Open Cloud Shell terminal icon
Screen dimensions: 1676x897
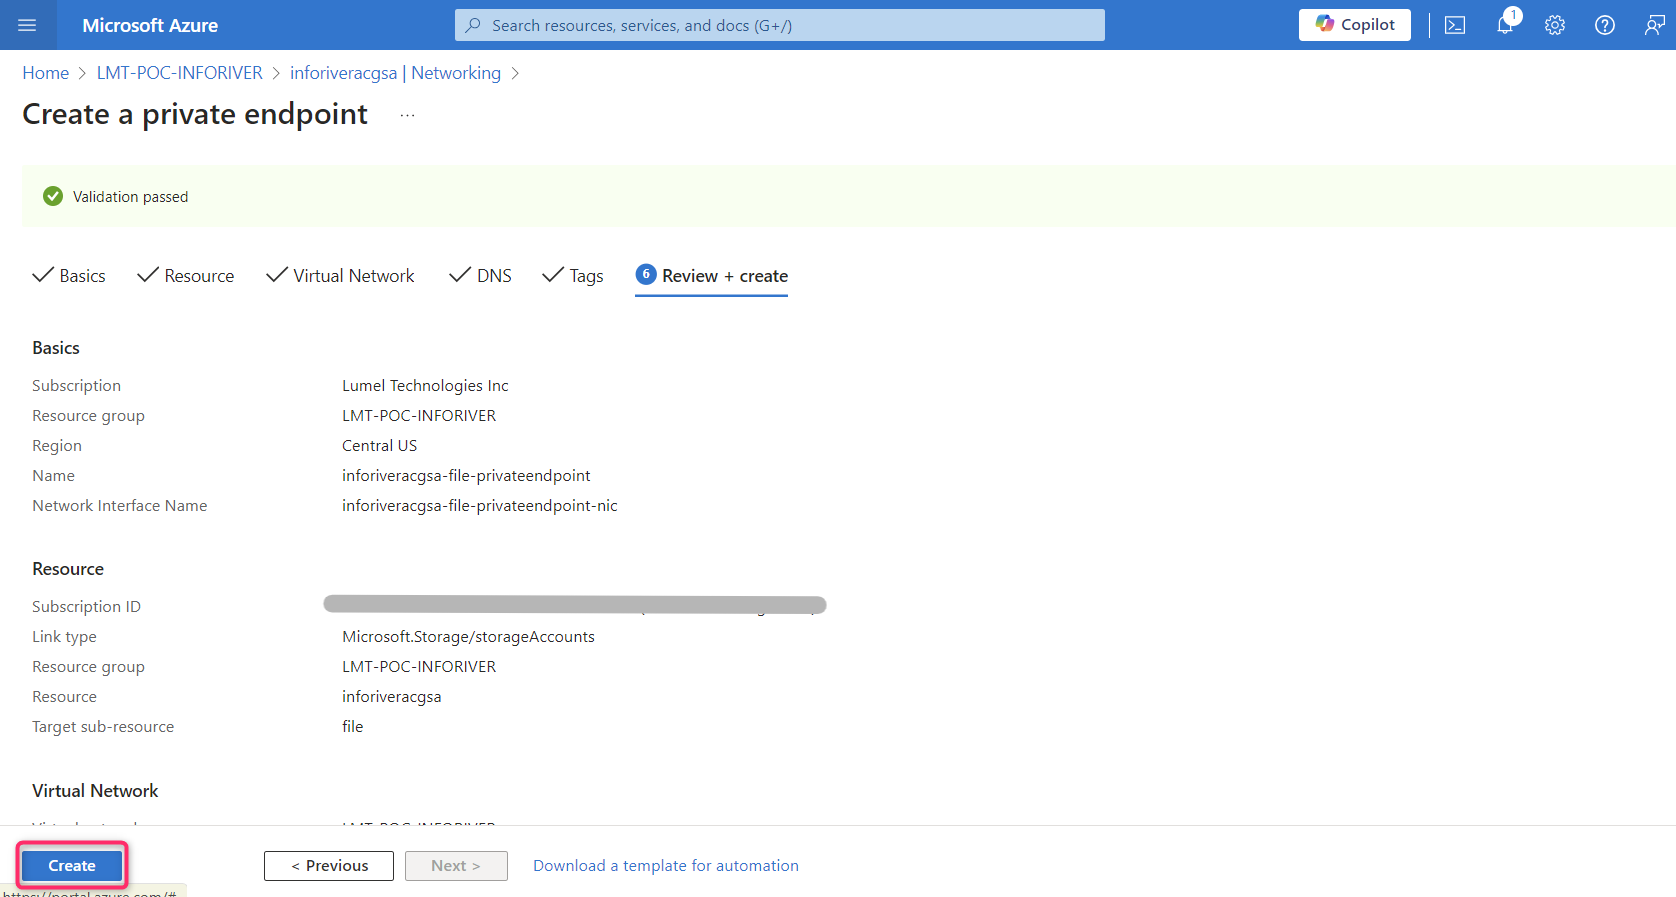tap(1455, 25)
